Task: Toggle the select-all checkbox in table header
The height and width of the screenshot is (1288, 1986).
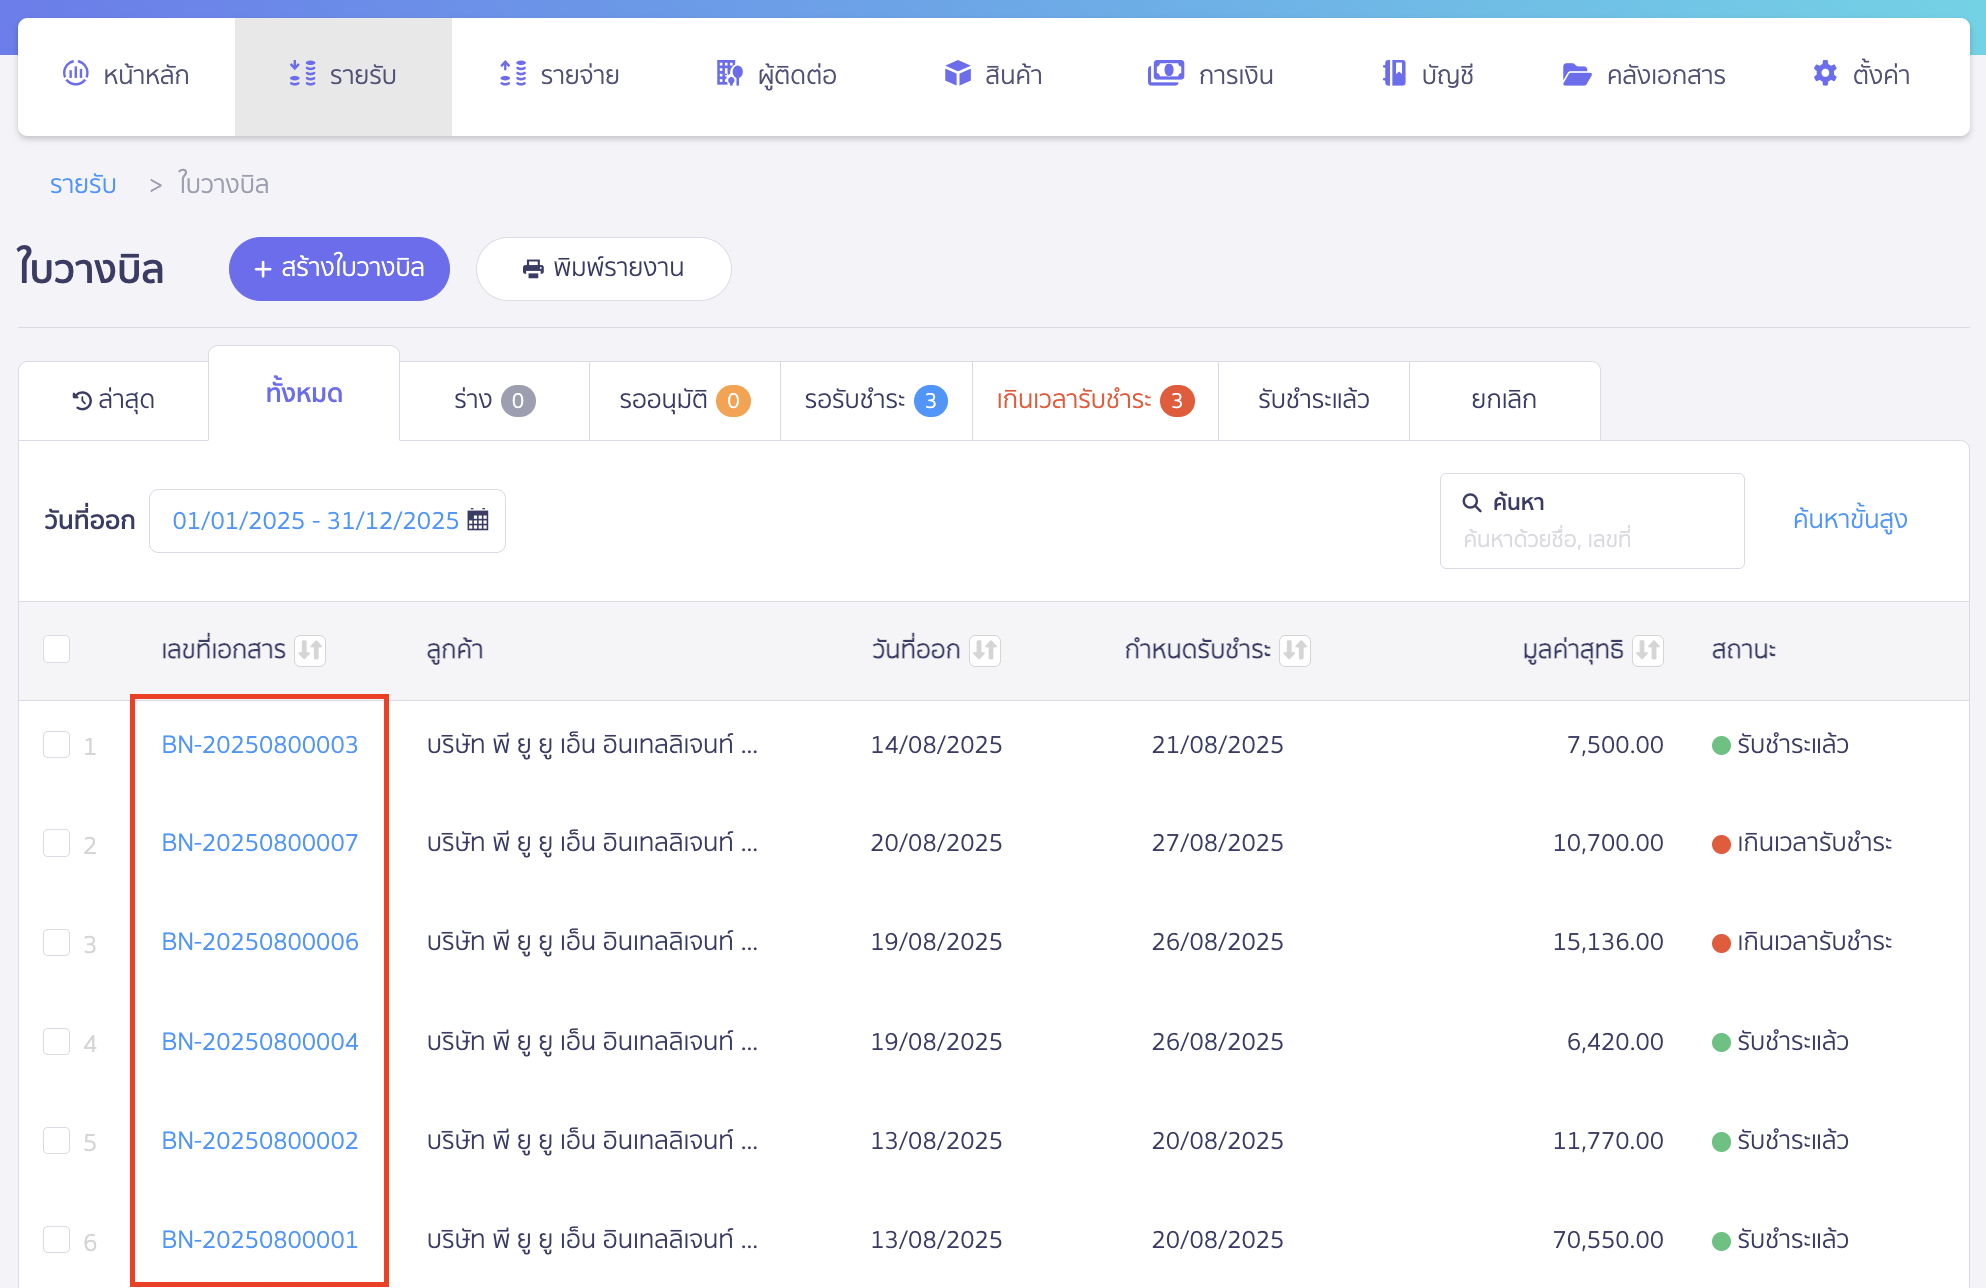Action: [x=57, y=649]
